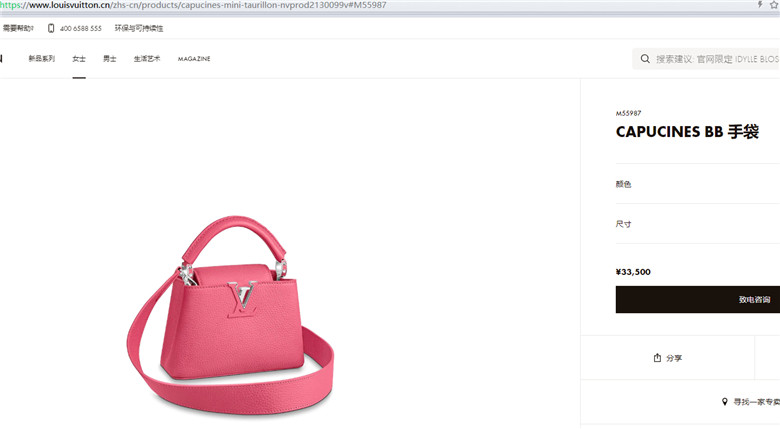Click the ¥33,500 price text

[633, 272]
